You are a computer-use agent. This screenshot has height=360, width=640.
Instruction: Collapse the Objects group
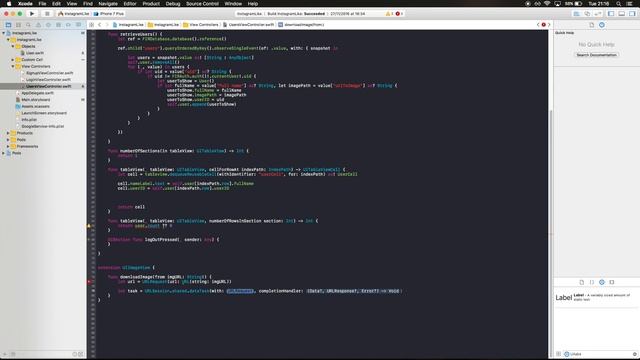tap(13, 46)
